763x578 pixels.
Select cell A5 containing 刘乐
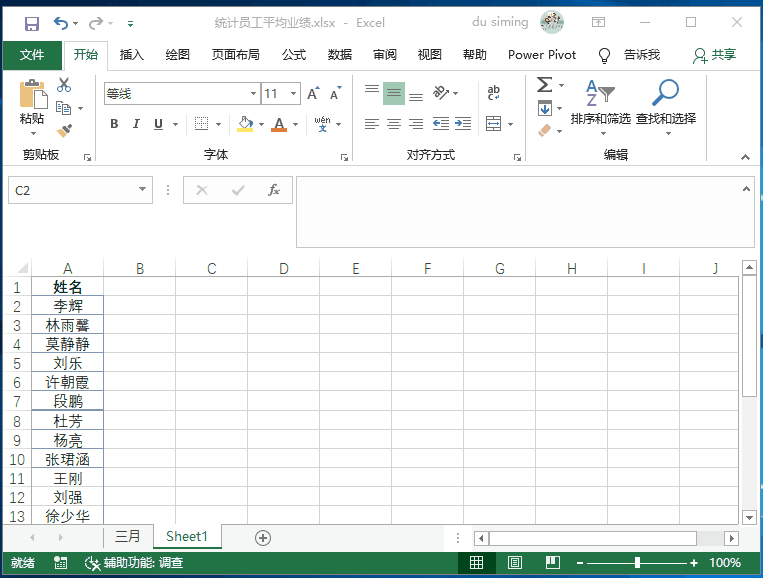[67, 363]
